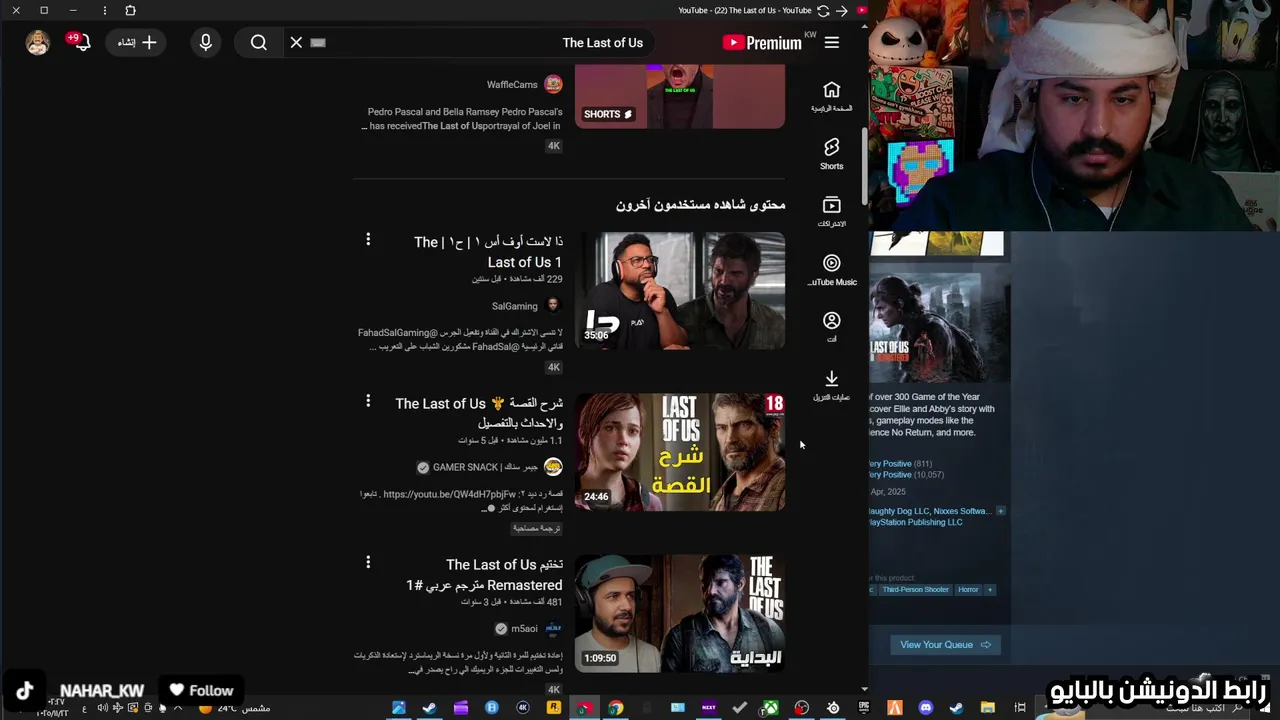The width and height of the screenshot is (1280, 720).
Task: Open the WaffleCams channel name
Action: (512, 85)
